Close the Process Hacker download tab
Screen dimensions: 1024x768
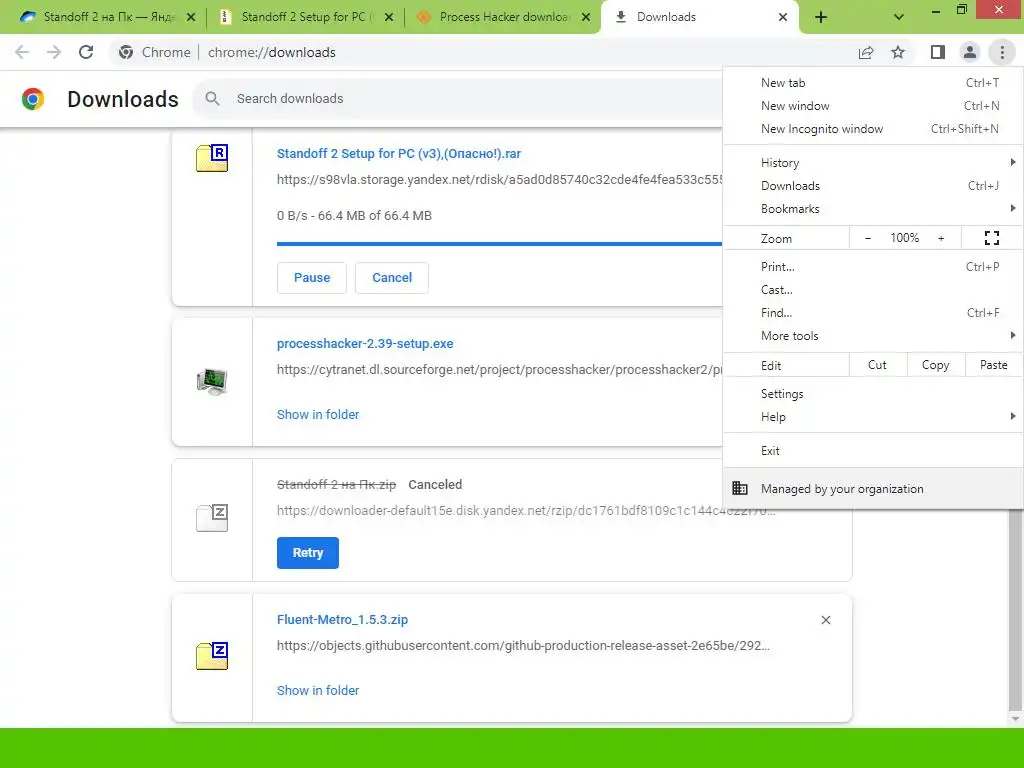pos(586,17)
